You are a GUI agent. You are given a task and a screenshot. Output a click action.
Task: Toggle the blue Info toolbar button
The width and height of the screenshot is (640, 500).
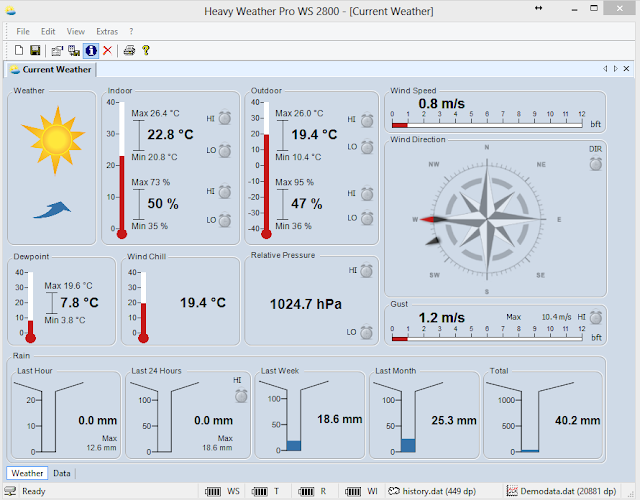pos(91,51)
